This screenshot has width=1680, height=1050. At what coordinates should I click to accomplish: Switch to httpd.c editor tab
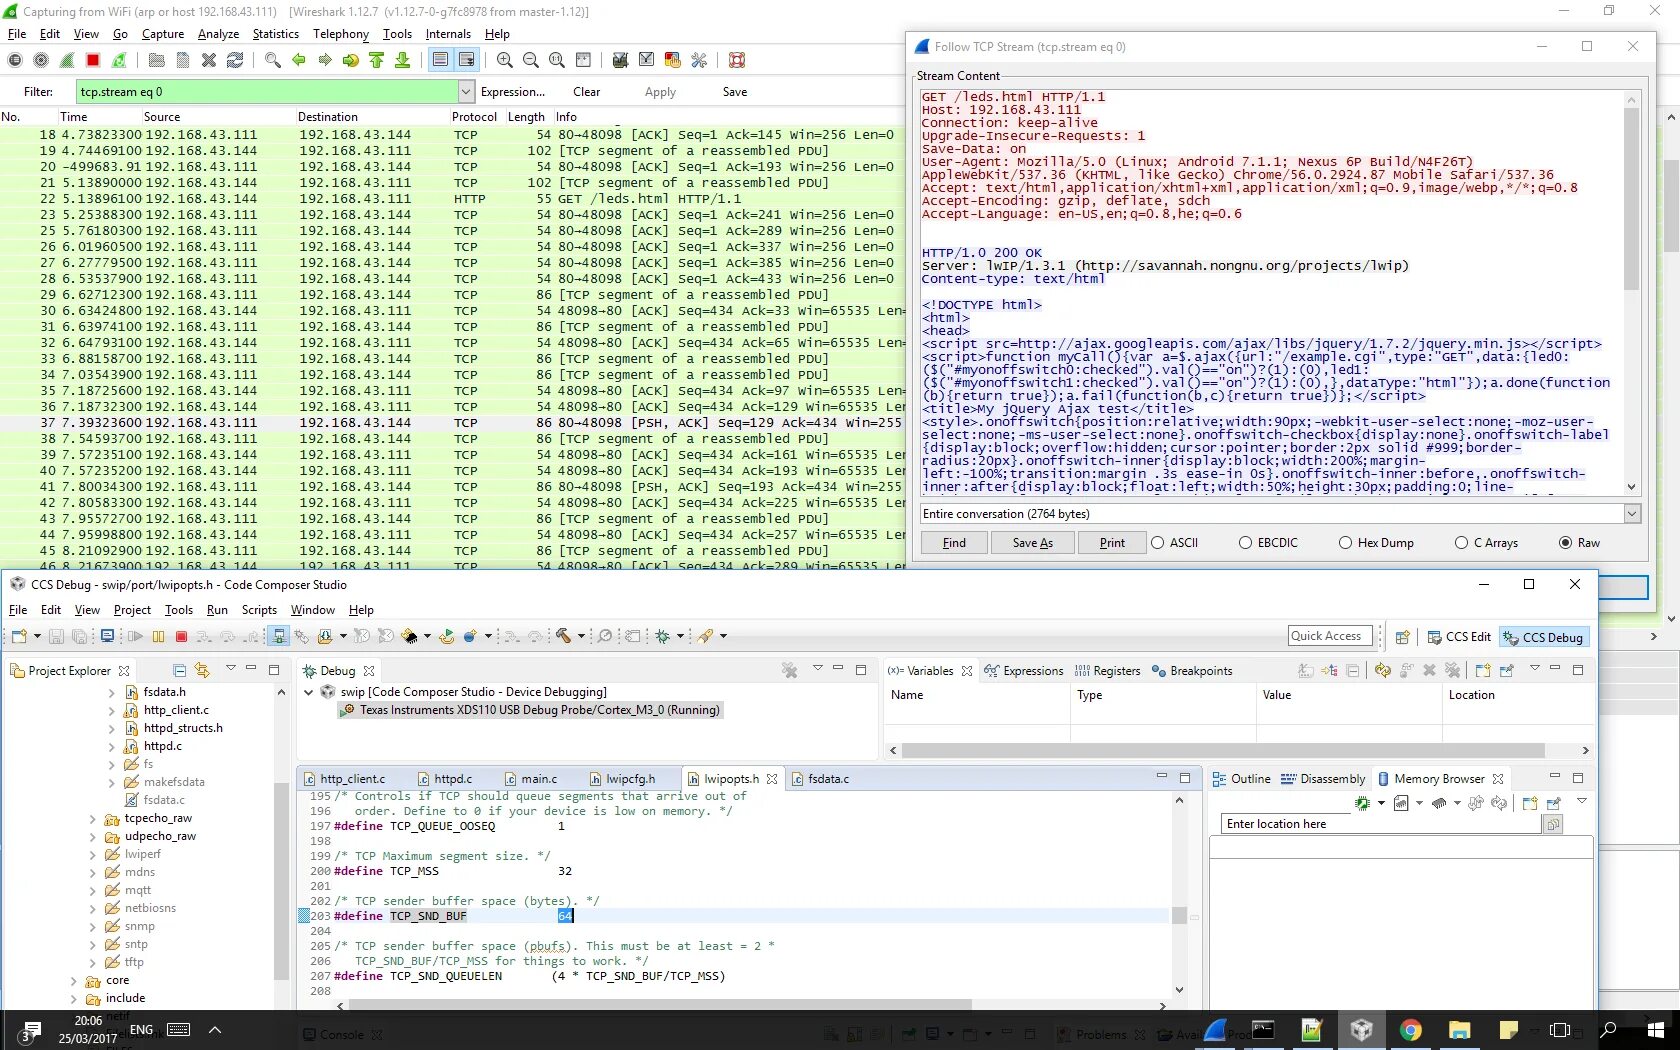click(452, 779)
